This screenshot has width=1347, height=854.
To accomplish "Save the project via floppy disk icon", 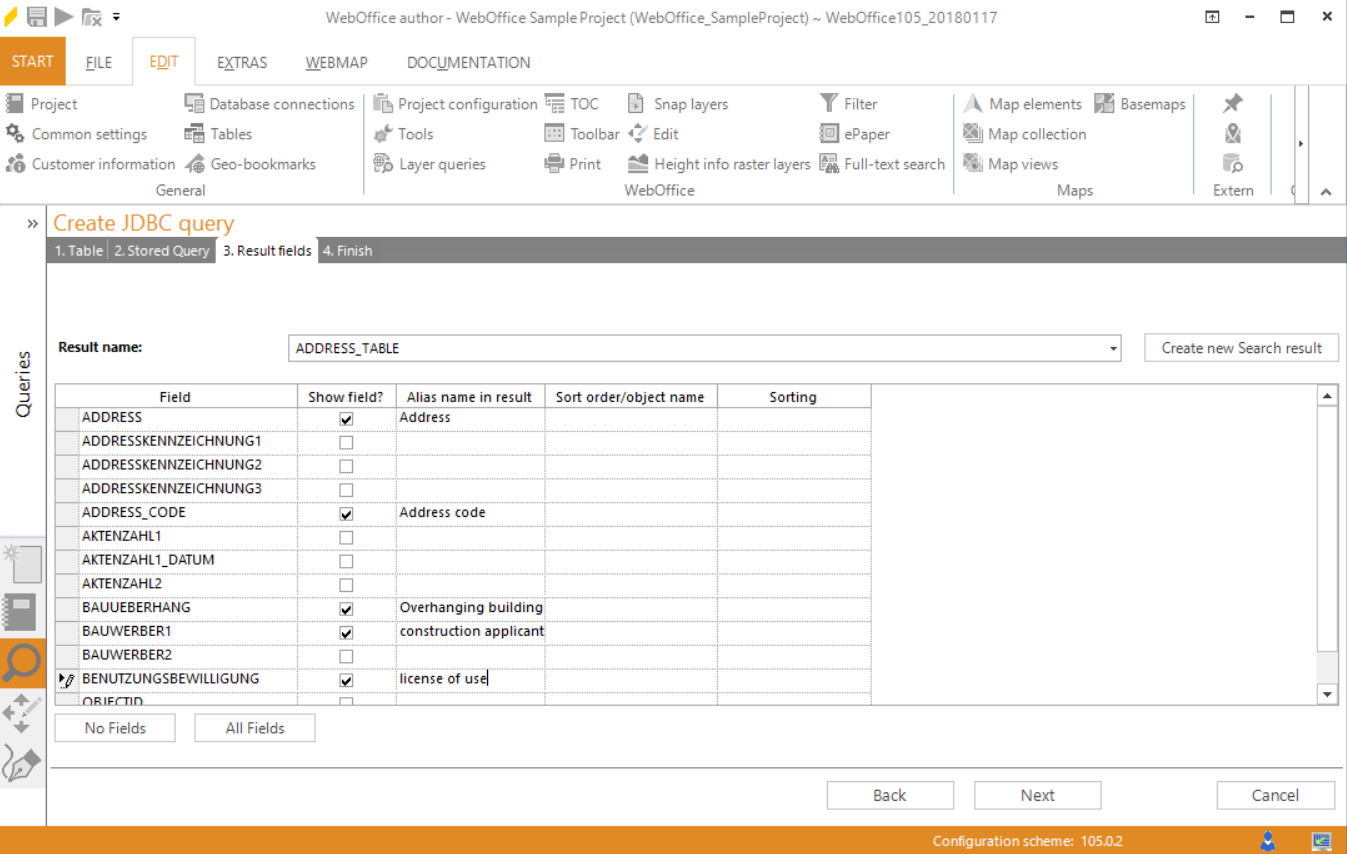I will [x=38, y=15].
